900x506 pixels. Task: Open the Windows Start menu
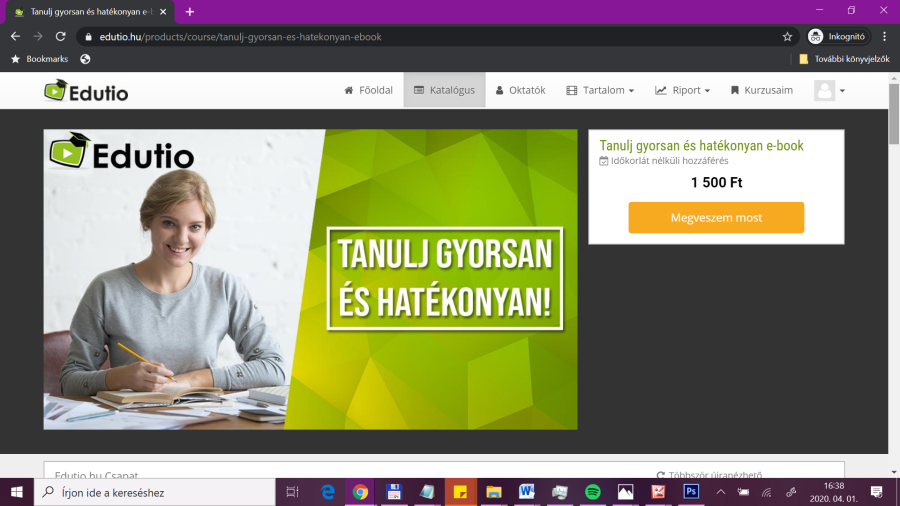(x=17, y=492)
